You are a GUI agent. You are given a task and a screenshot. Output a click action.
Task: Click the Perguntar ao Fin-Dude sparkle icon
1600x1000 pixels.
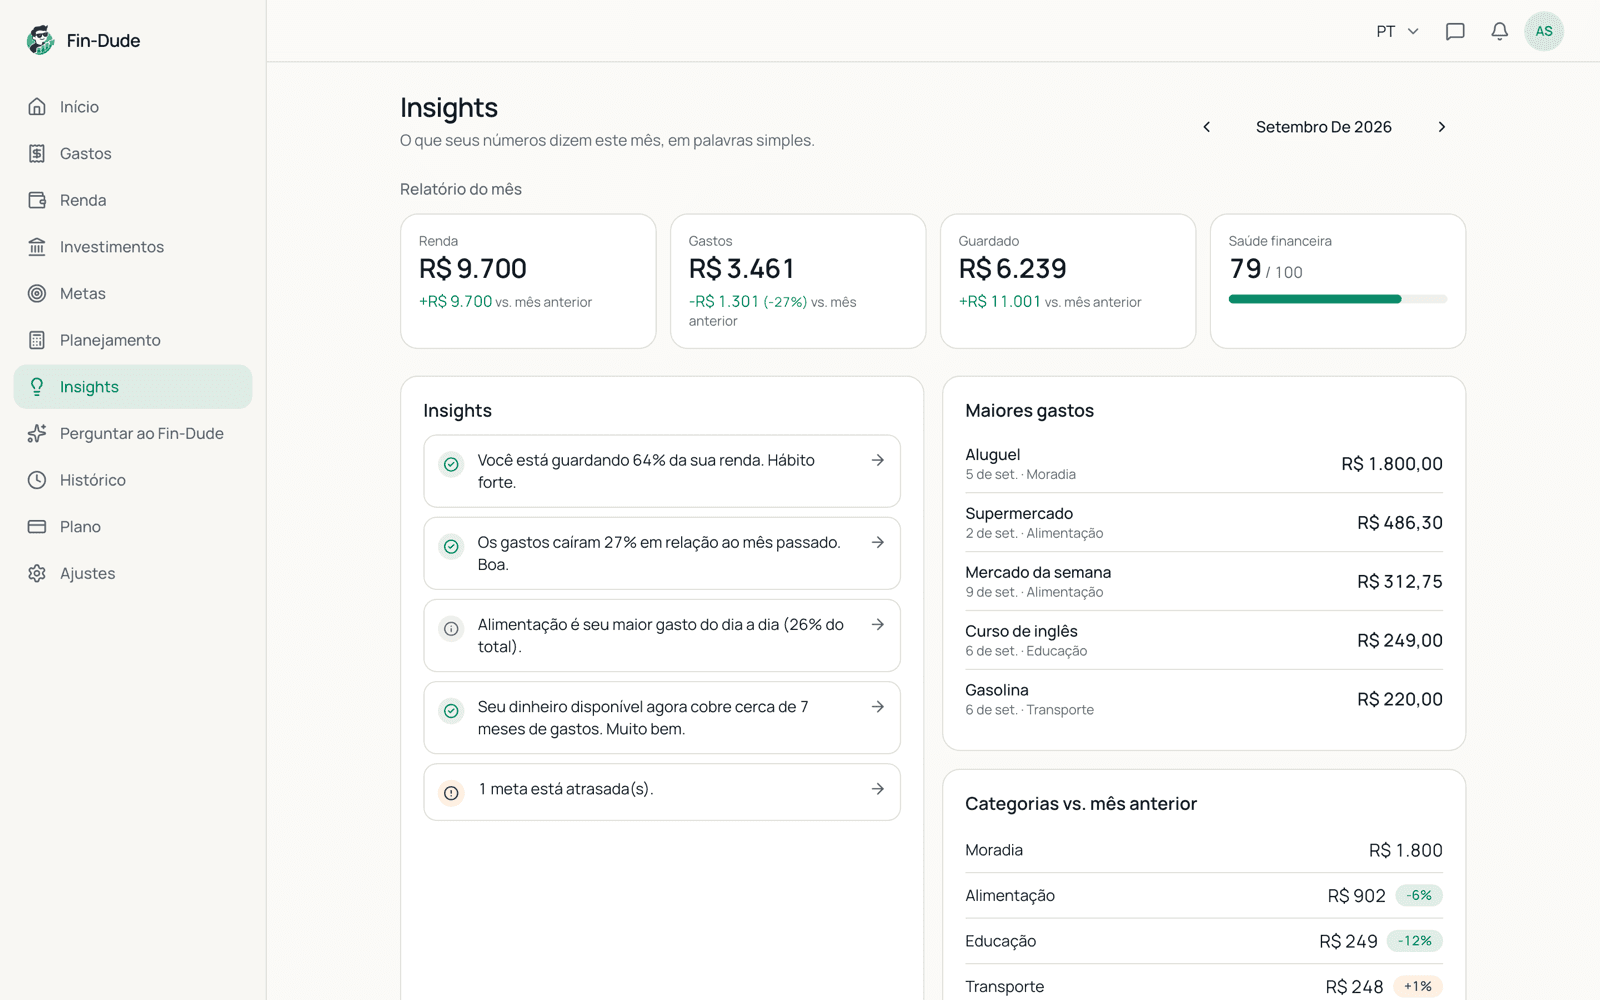point(37,433)
